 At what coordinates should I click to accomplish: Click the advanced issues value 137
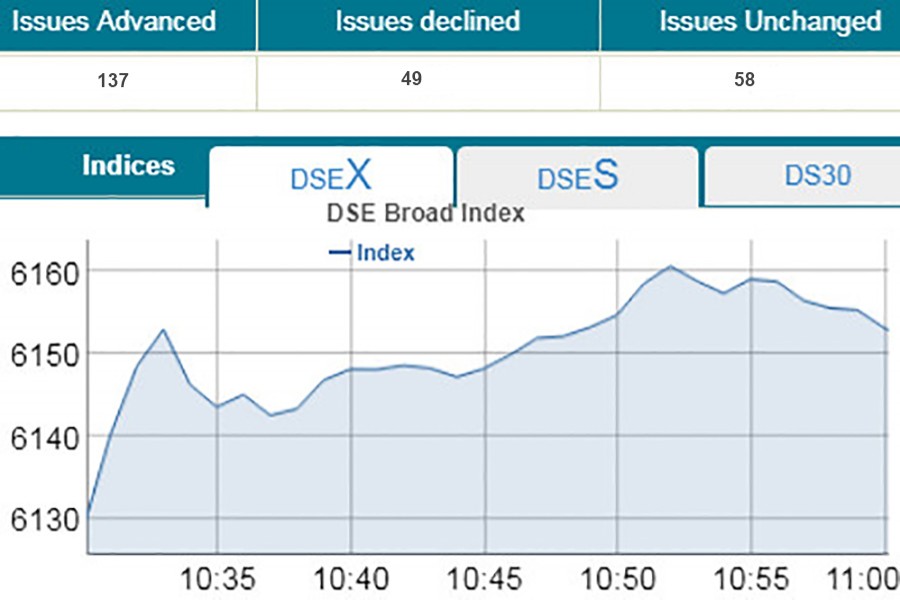coord(113,81)
